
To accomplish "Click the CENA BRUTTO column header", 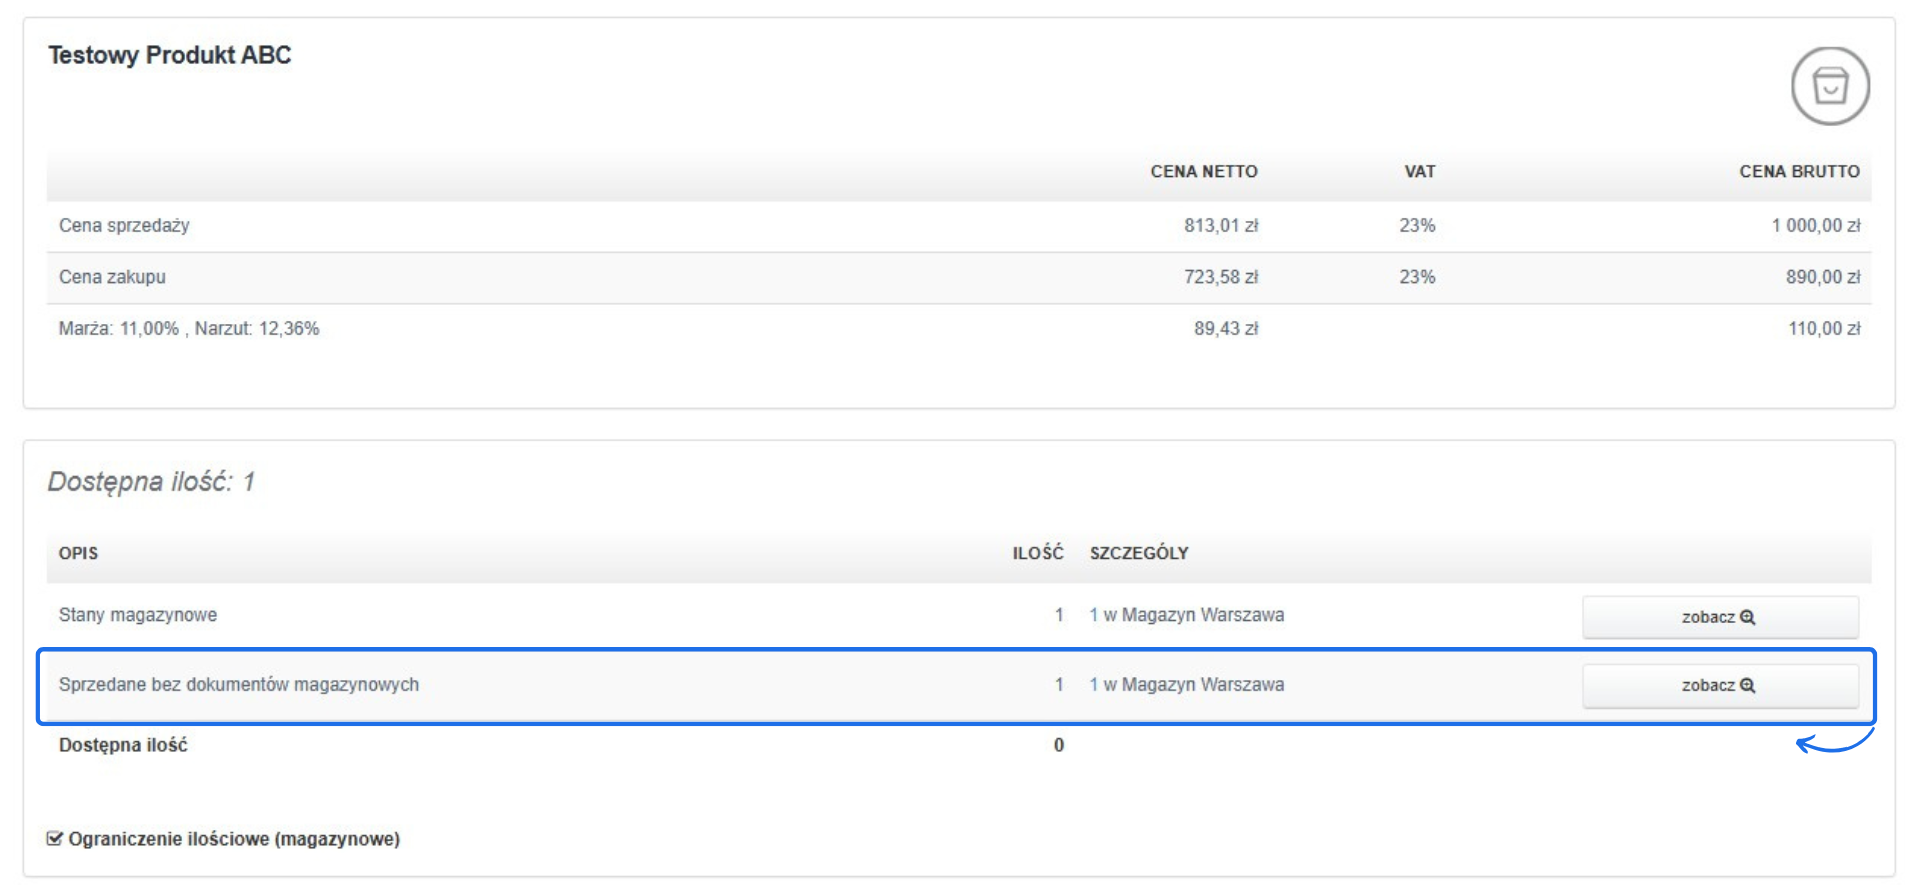I will click(1798, 172).
